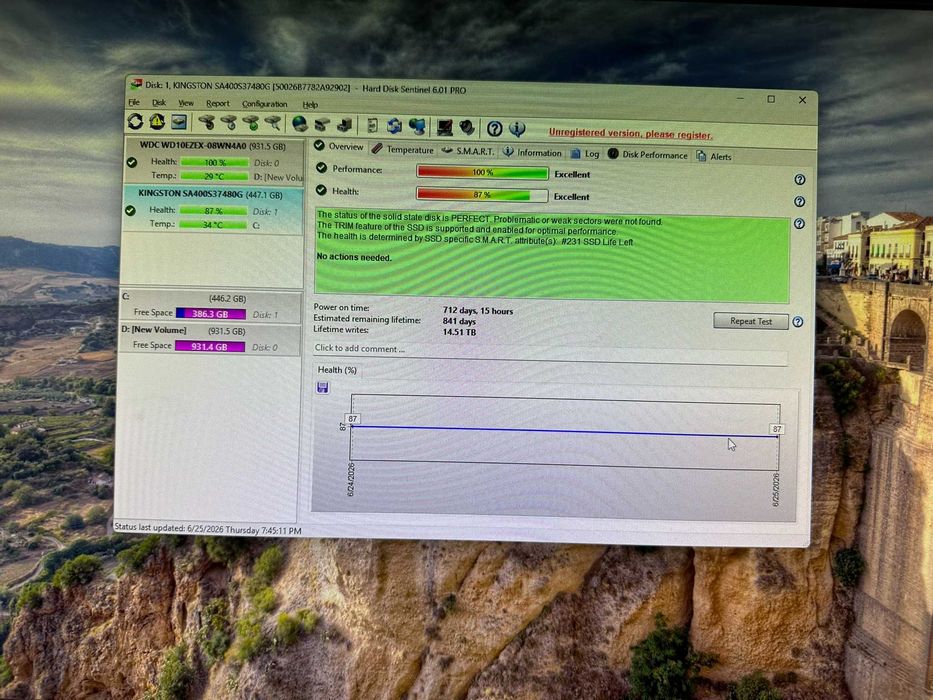Click the speaker sound toolbar icon
Viewport: 933px width, 700px height.
(x=467, y=127)
